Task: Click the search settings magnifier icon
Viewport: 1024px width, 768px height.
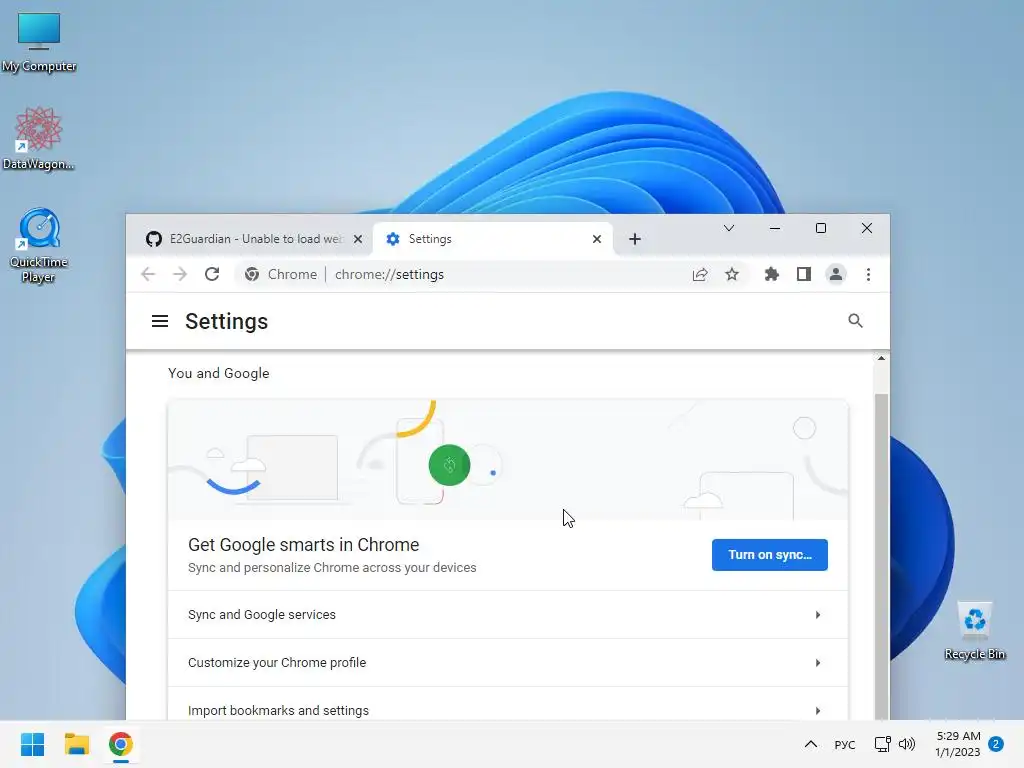Action: [856, 321]
